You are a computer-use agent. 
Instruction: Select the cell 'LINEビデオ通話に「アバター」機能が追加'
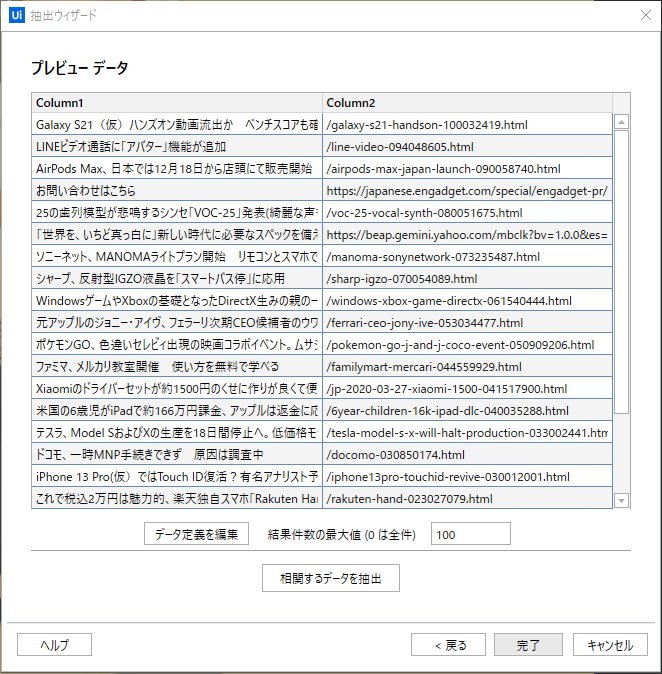coord(177,146)
